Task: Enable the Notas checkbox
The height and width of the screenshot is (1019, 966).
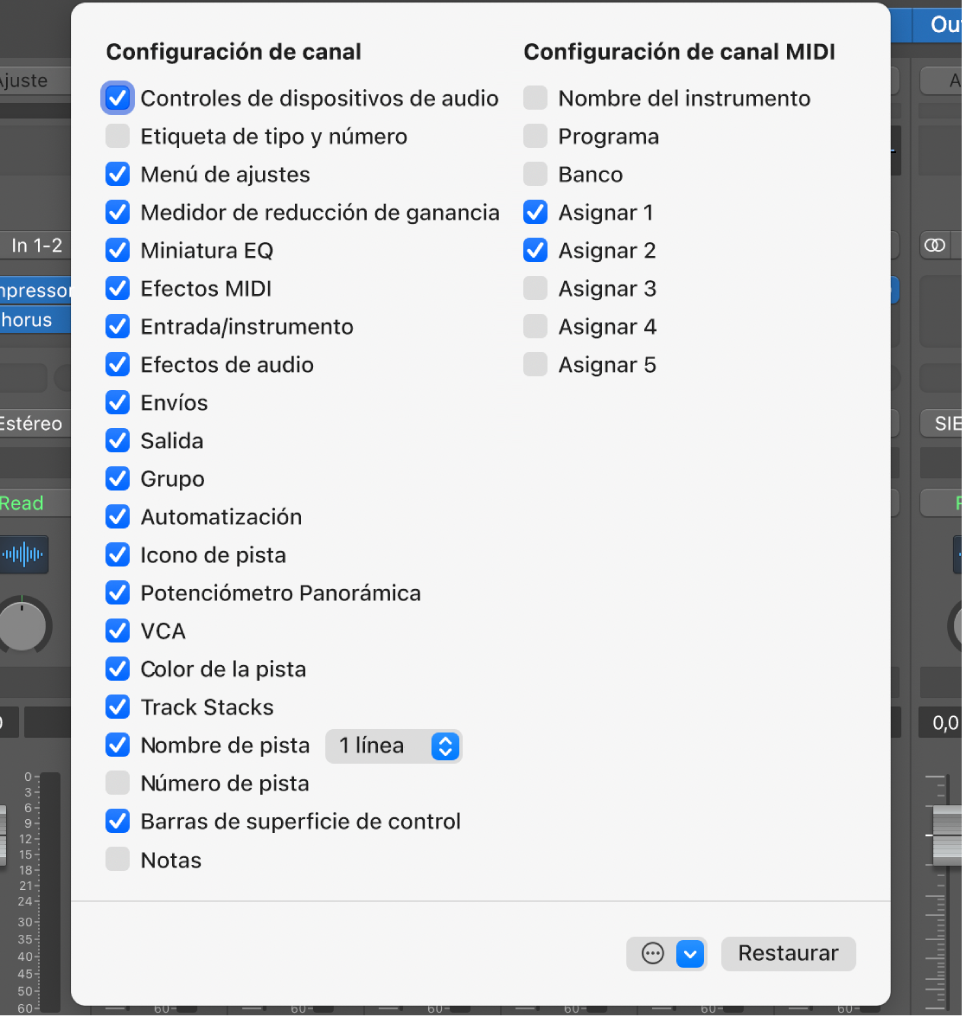Action: pyautogui.click(x=118, y=860)
